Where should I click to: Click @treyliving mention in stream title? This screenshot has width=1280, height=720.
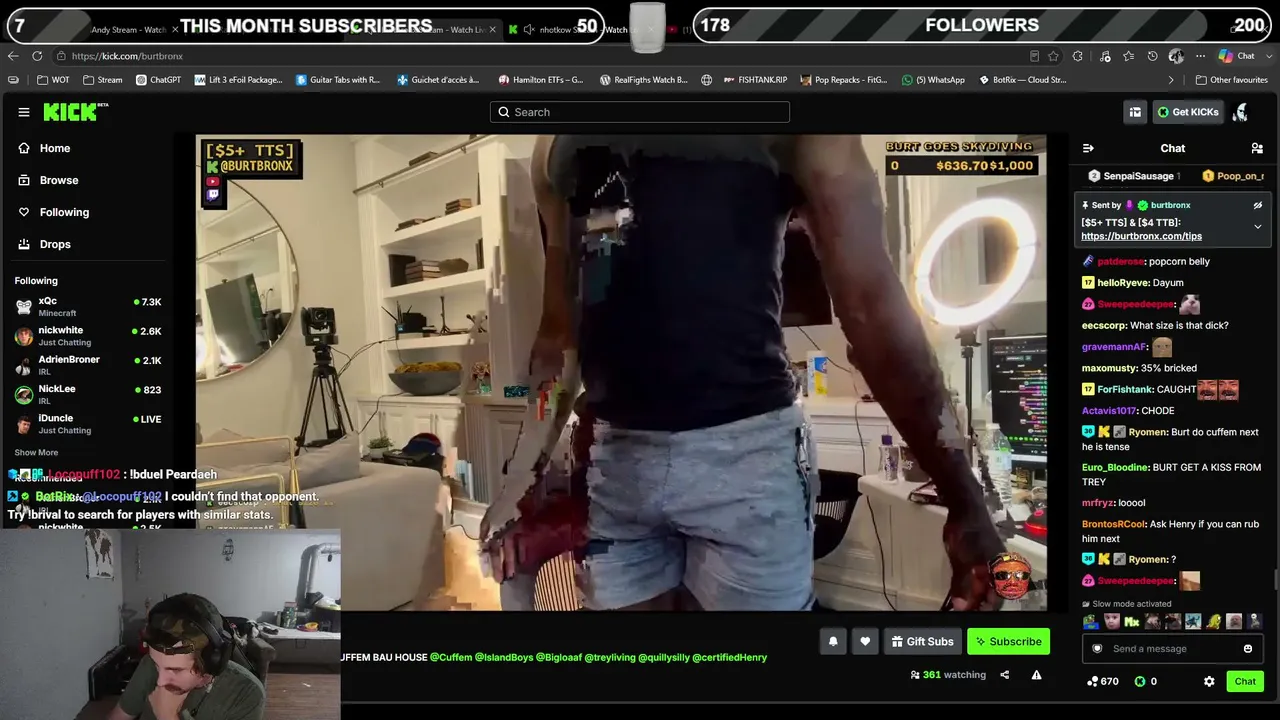pyautogui.click(x=610, y=657)
